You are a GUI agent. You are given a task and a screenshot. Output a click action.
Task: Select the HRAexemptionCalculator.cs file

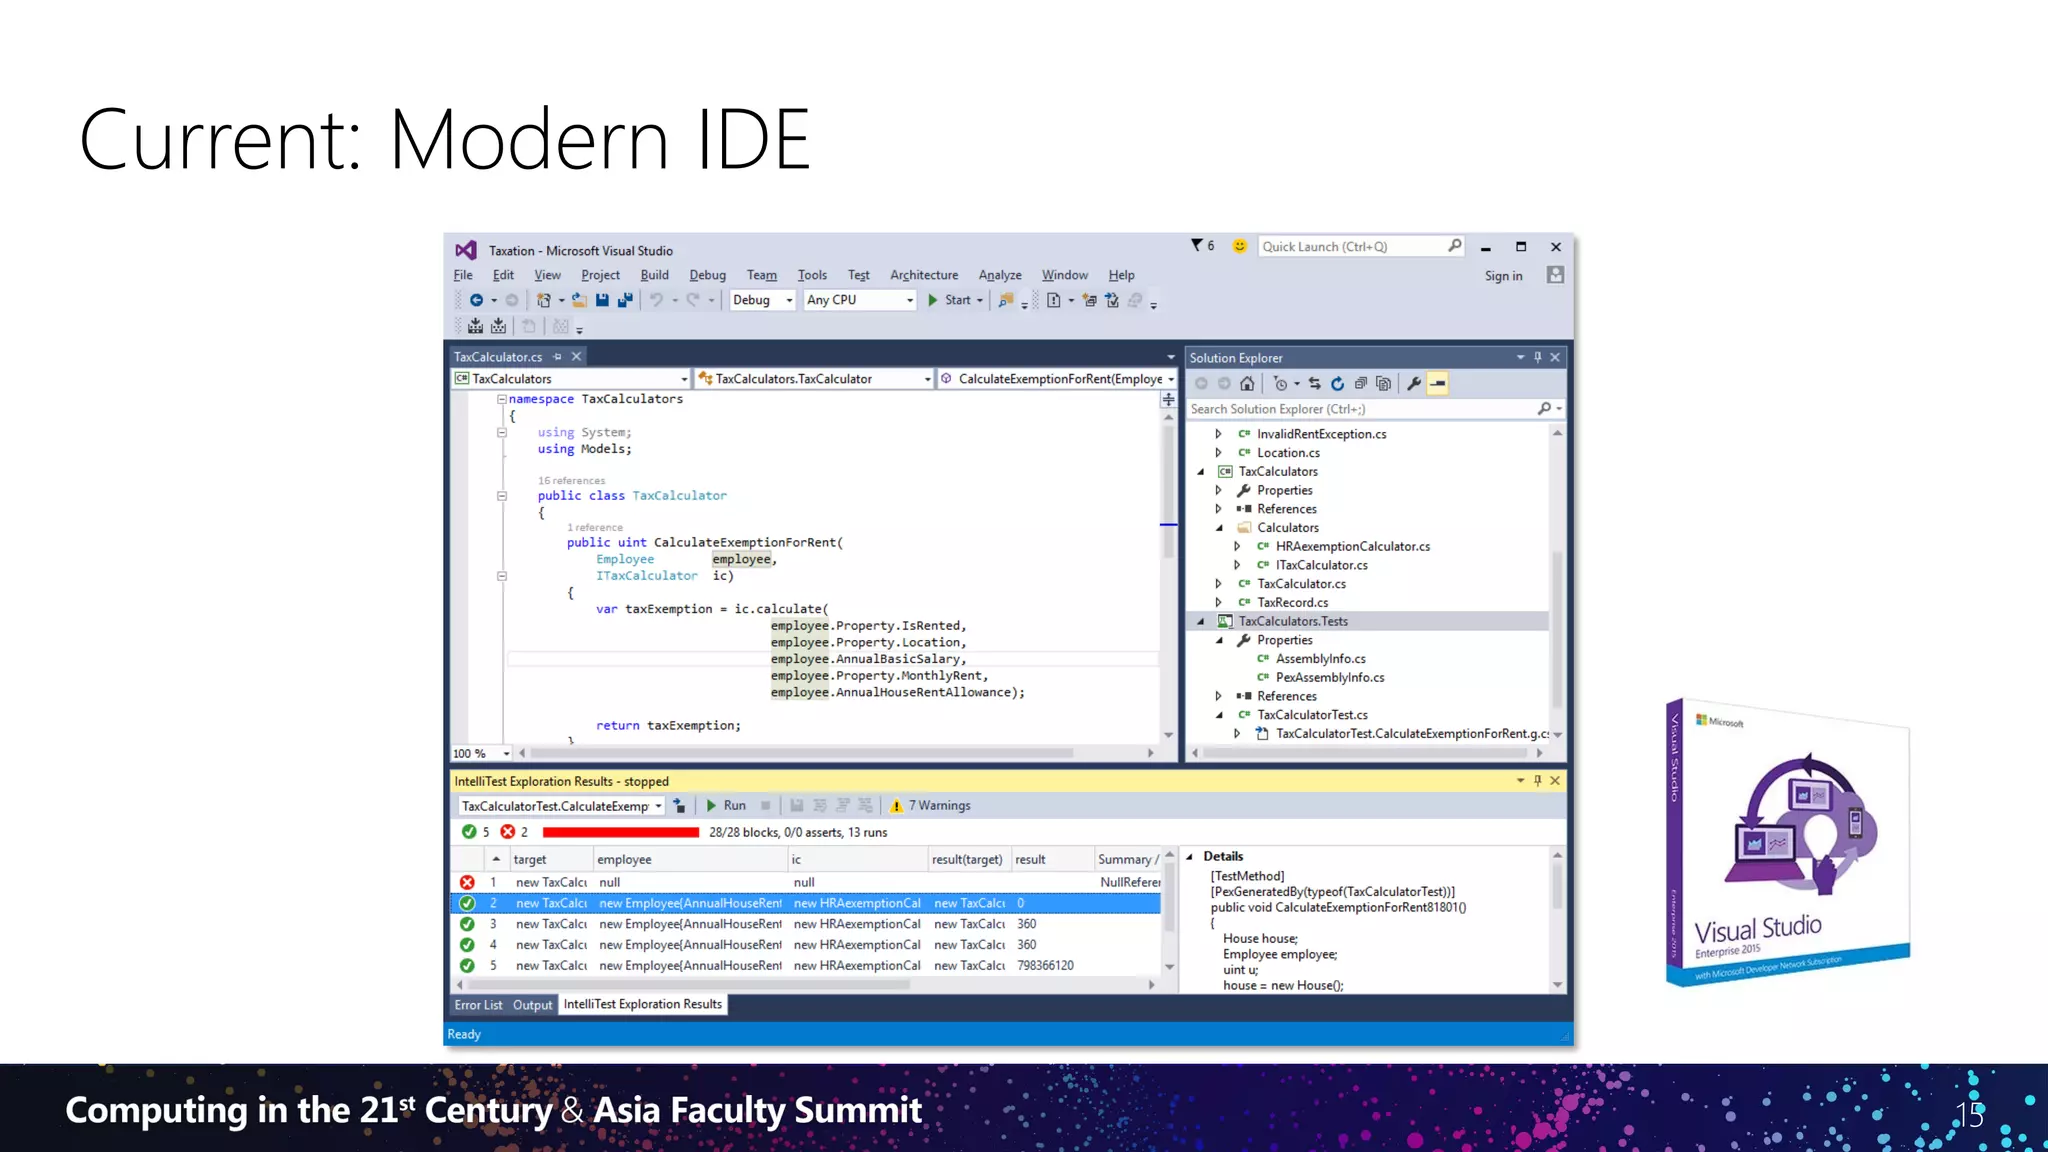click(x=1352, y=547)
